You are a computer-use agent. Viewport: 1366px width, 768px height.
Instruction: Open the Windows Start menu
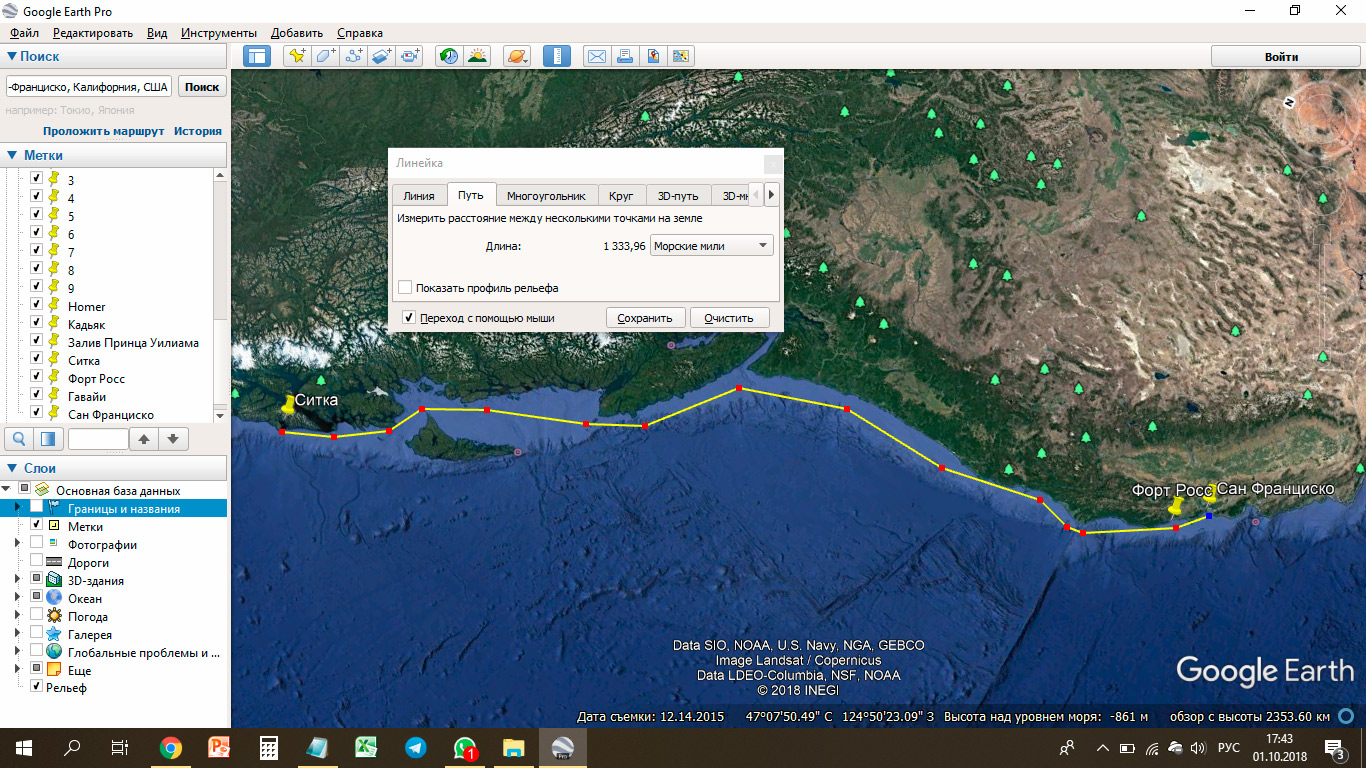(24, 747)
